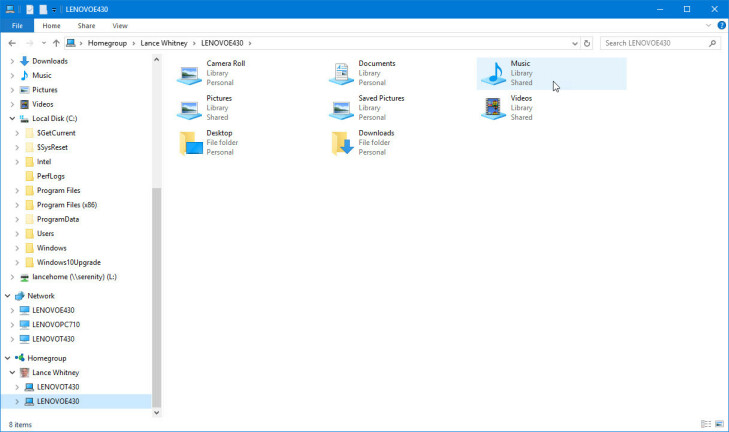Open the Videos library film icon
The height and width of the screenshot is (432, 729).
(493, 109)
